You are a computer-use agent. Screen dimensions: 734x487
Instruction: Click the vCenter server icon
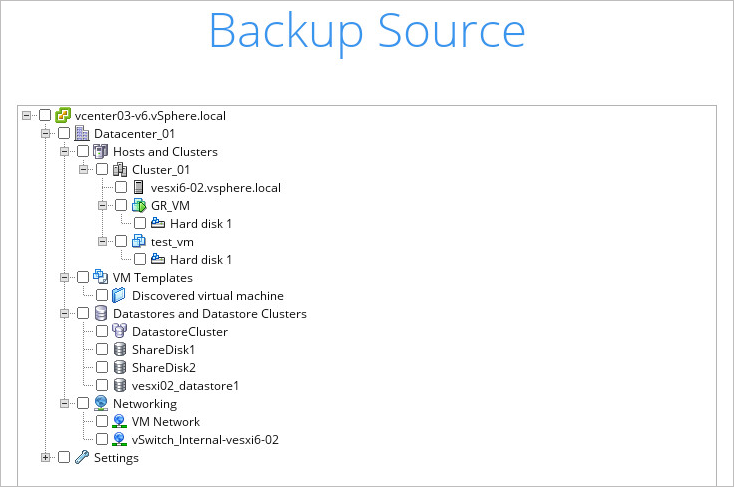click(x=63, y=116)
